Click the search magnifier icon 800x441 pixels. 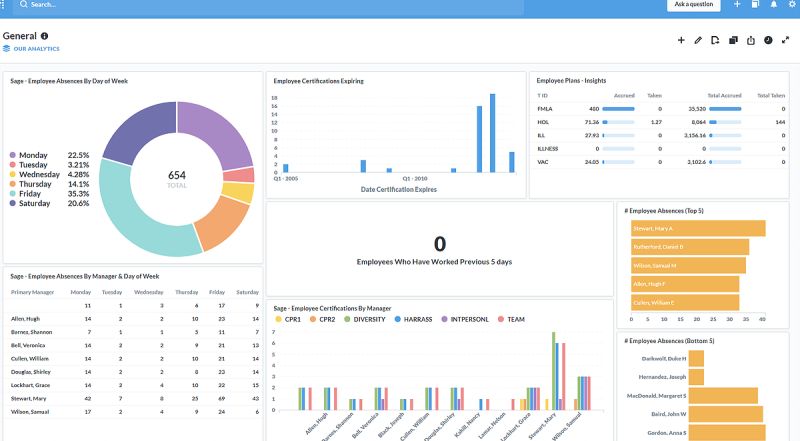pos(23,4)
